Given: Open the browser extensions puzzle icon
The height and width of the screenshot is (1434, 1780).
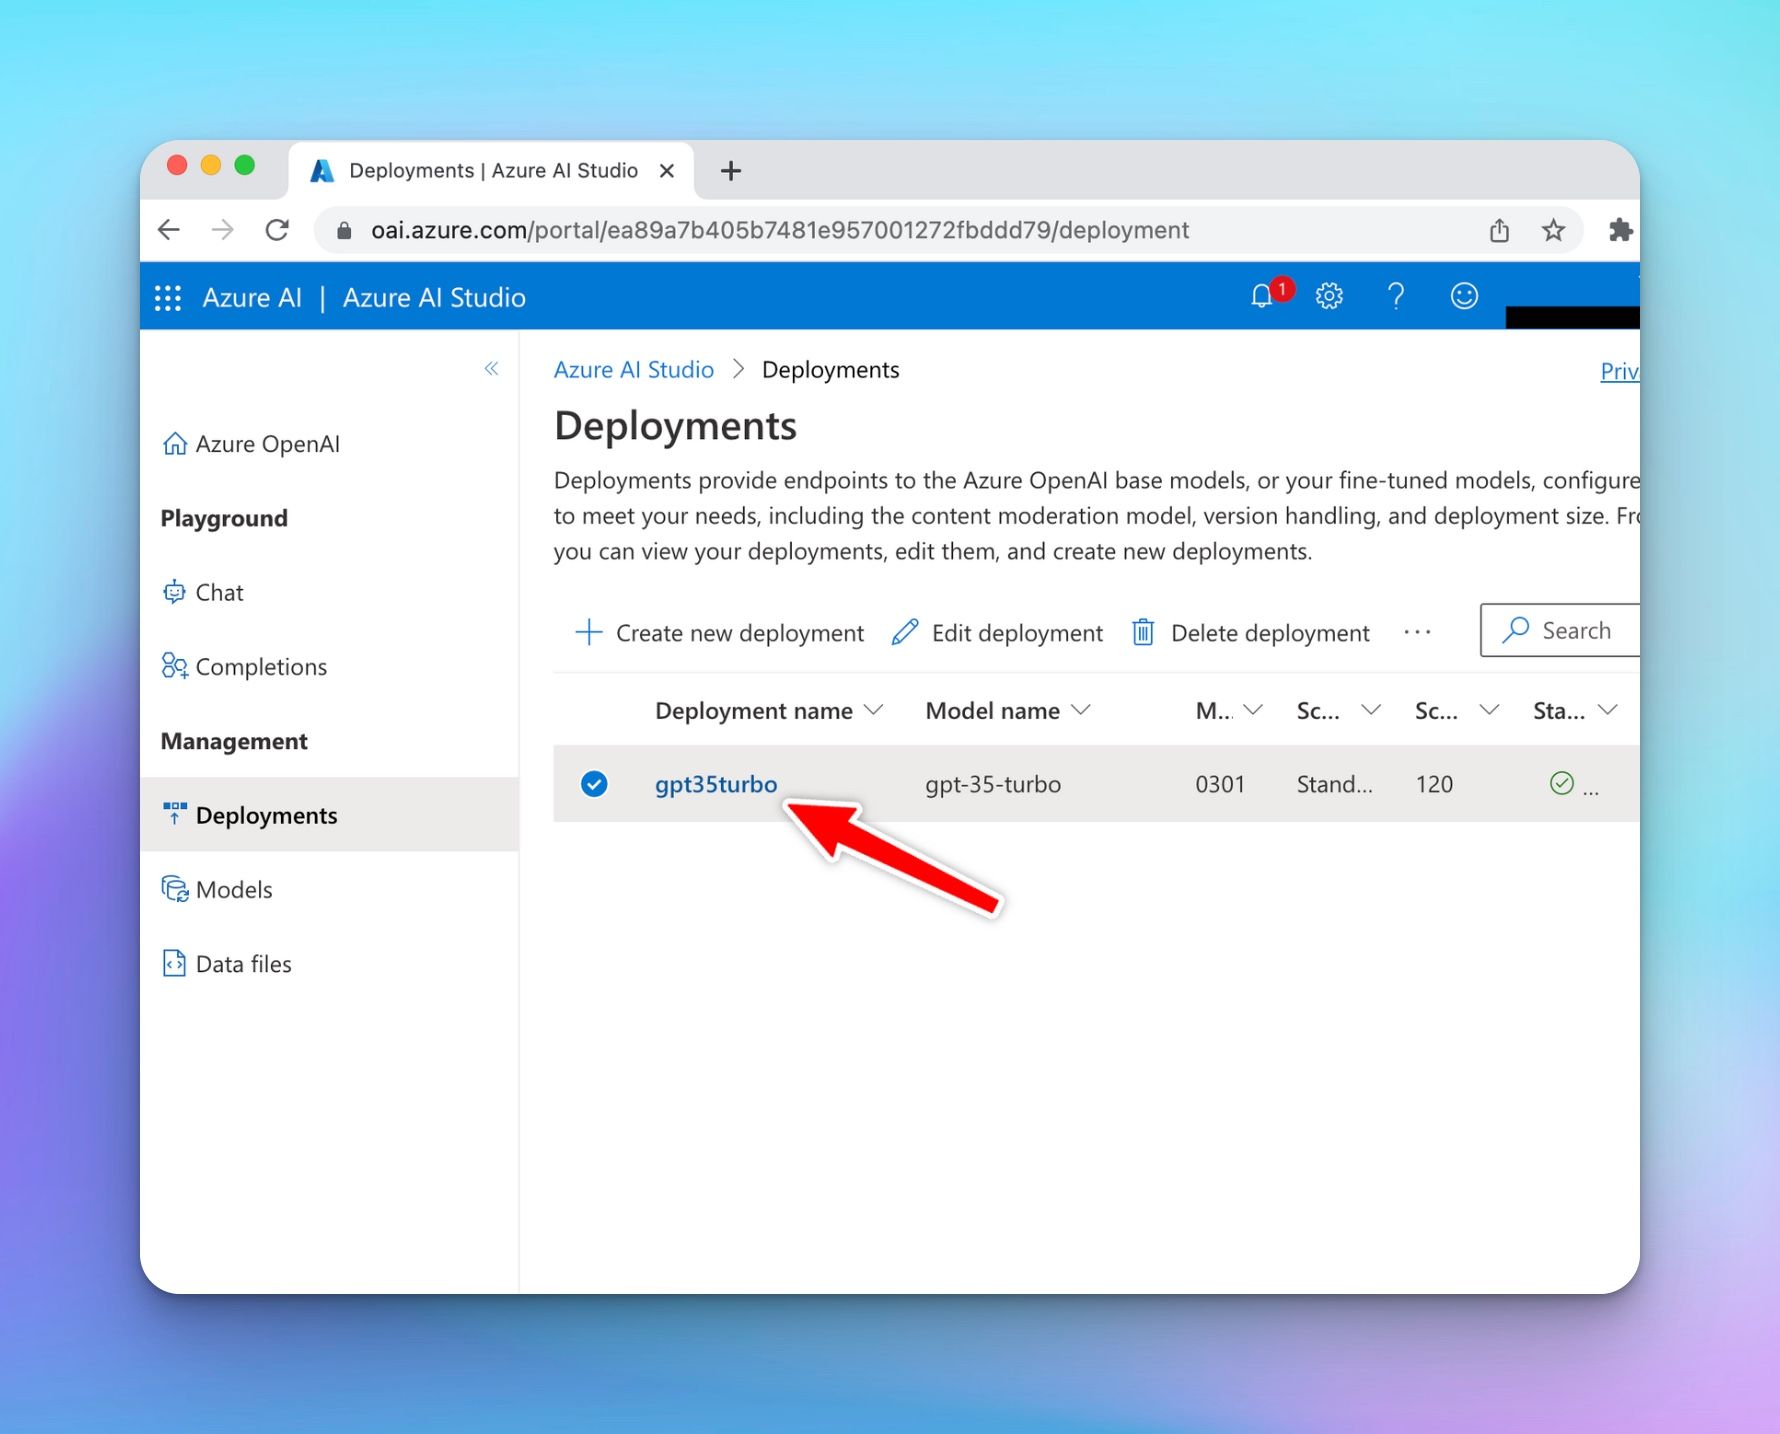Looking at the screenshot, I should [x=1620, y=230].
